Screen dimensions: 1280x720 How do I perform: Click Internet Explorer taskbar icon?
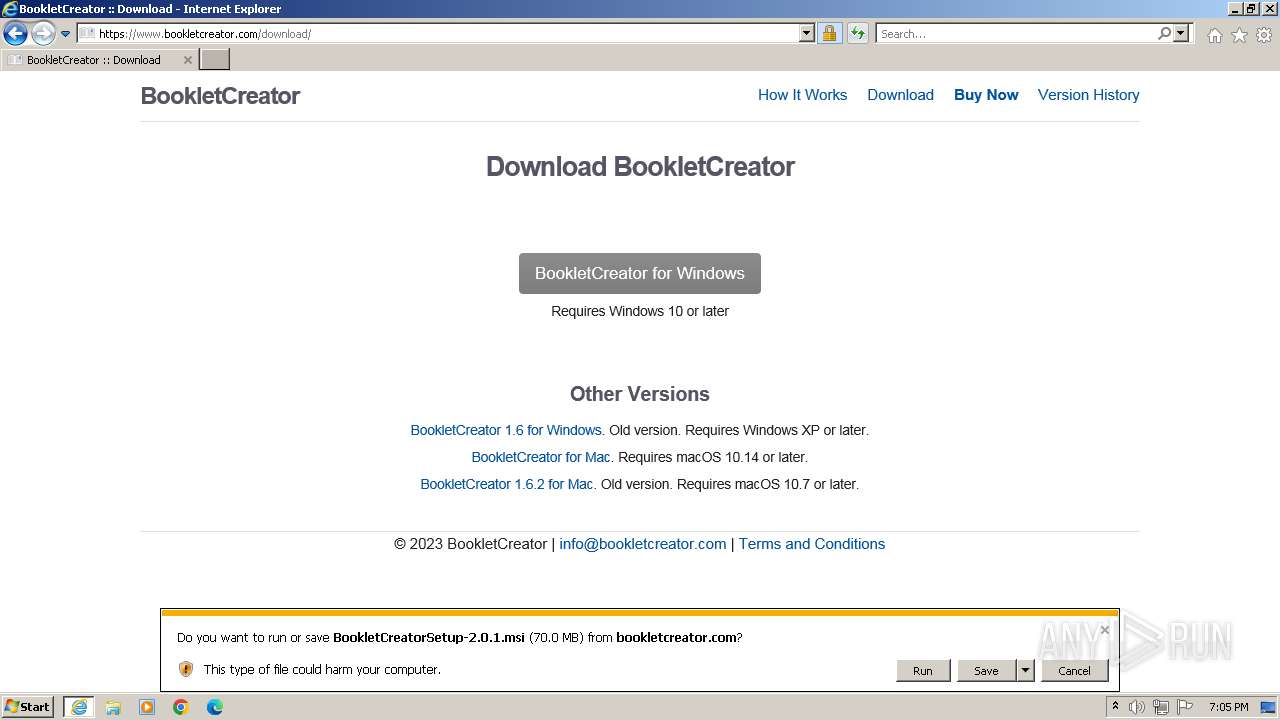(x=79, y=707)
